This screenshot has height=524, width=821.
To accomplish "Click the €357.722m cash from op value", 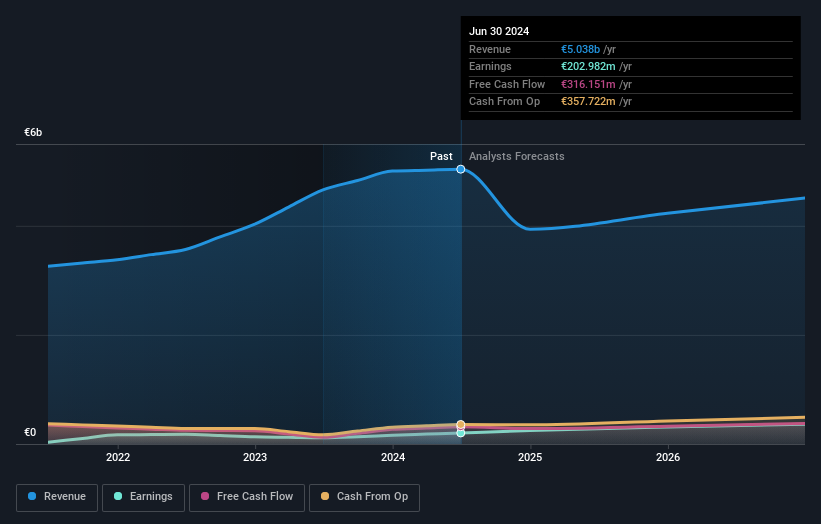I will pyautogui.click(x=588, y=102).
